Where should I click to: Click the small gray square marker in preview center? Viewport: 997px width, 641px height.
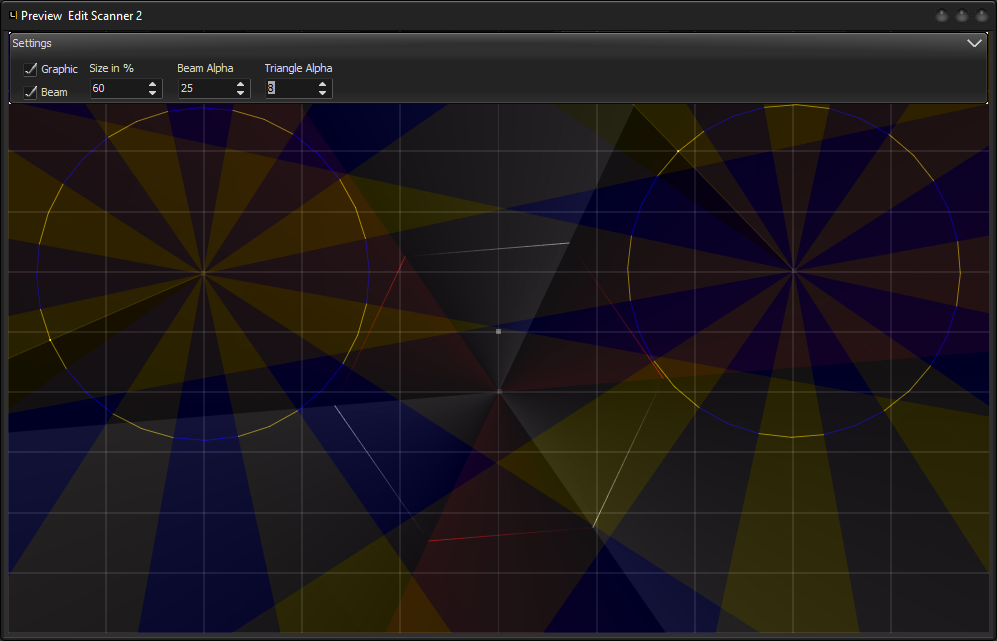499,331
